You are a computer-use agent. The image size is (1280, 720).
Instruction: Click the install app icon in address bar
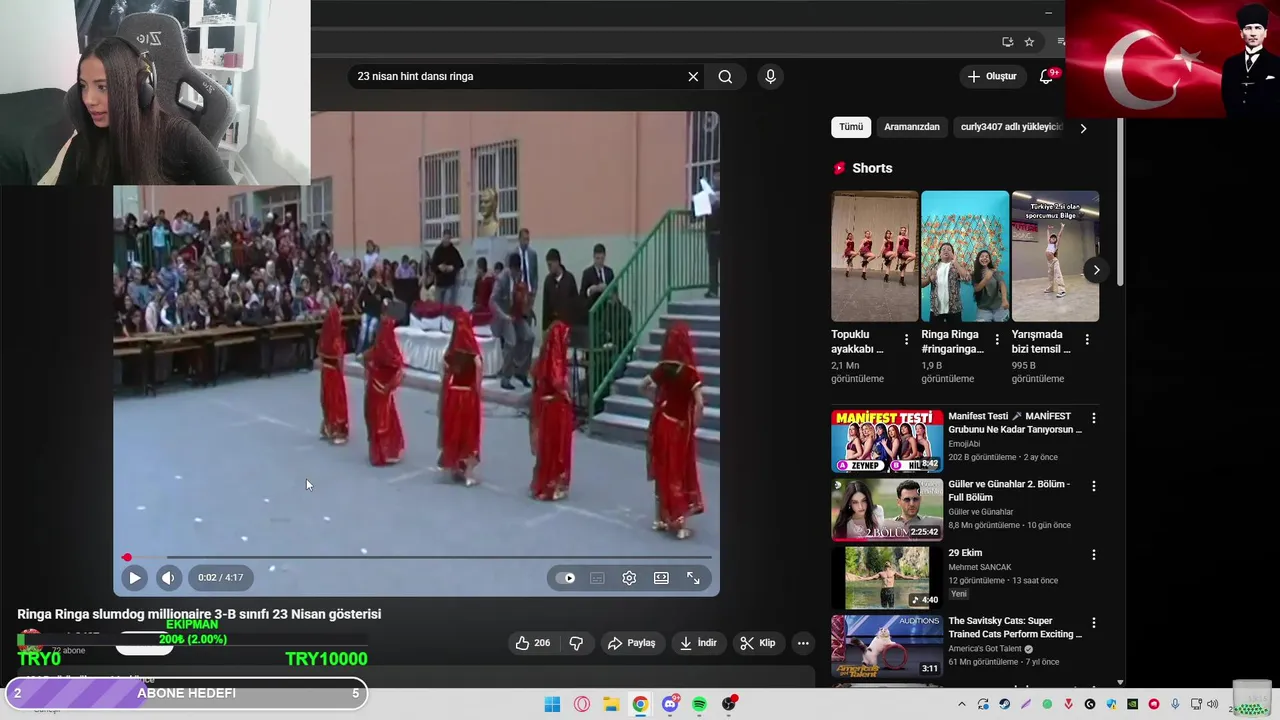(1007, 41)
